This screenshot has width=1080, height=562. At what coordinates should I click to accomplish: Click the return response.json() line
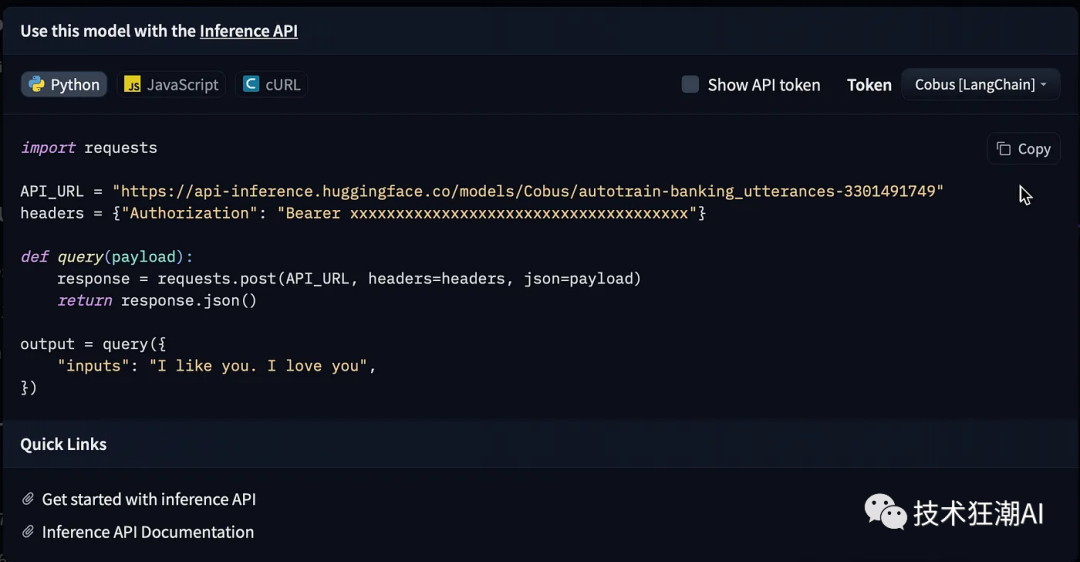156,301
